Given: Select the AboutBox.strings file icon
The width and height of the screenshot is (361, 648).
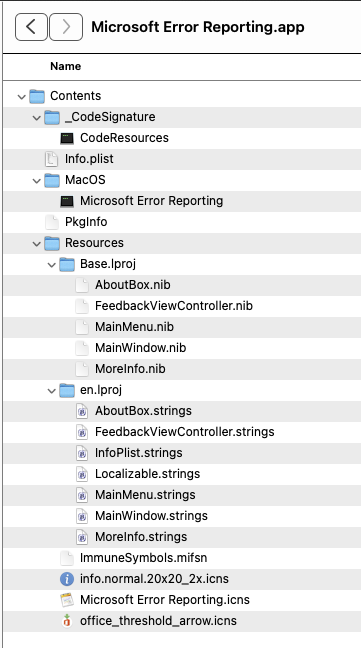Looking at the screenshot, I should pyautogui.click(x=82, y=411).
